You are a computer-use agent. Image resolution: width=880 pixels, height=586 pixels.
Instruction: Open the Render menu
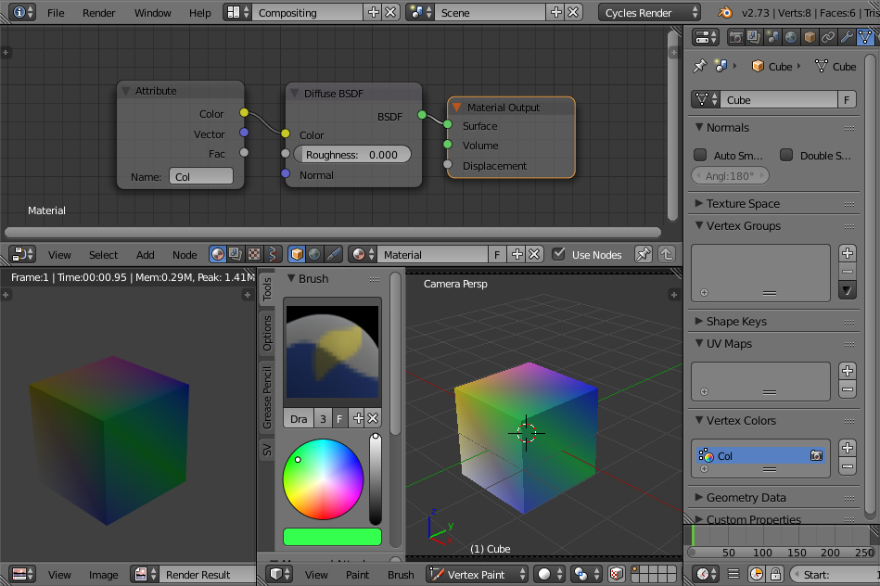tap(98, 13)
